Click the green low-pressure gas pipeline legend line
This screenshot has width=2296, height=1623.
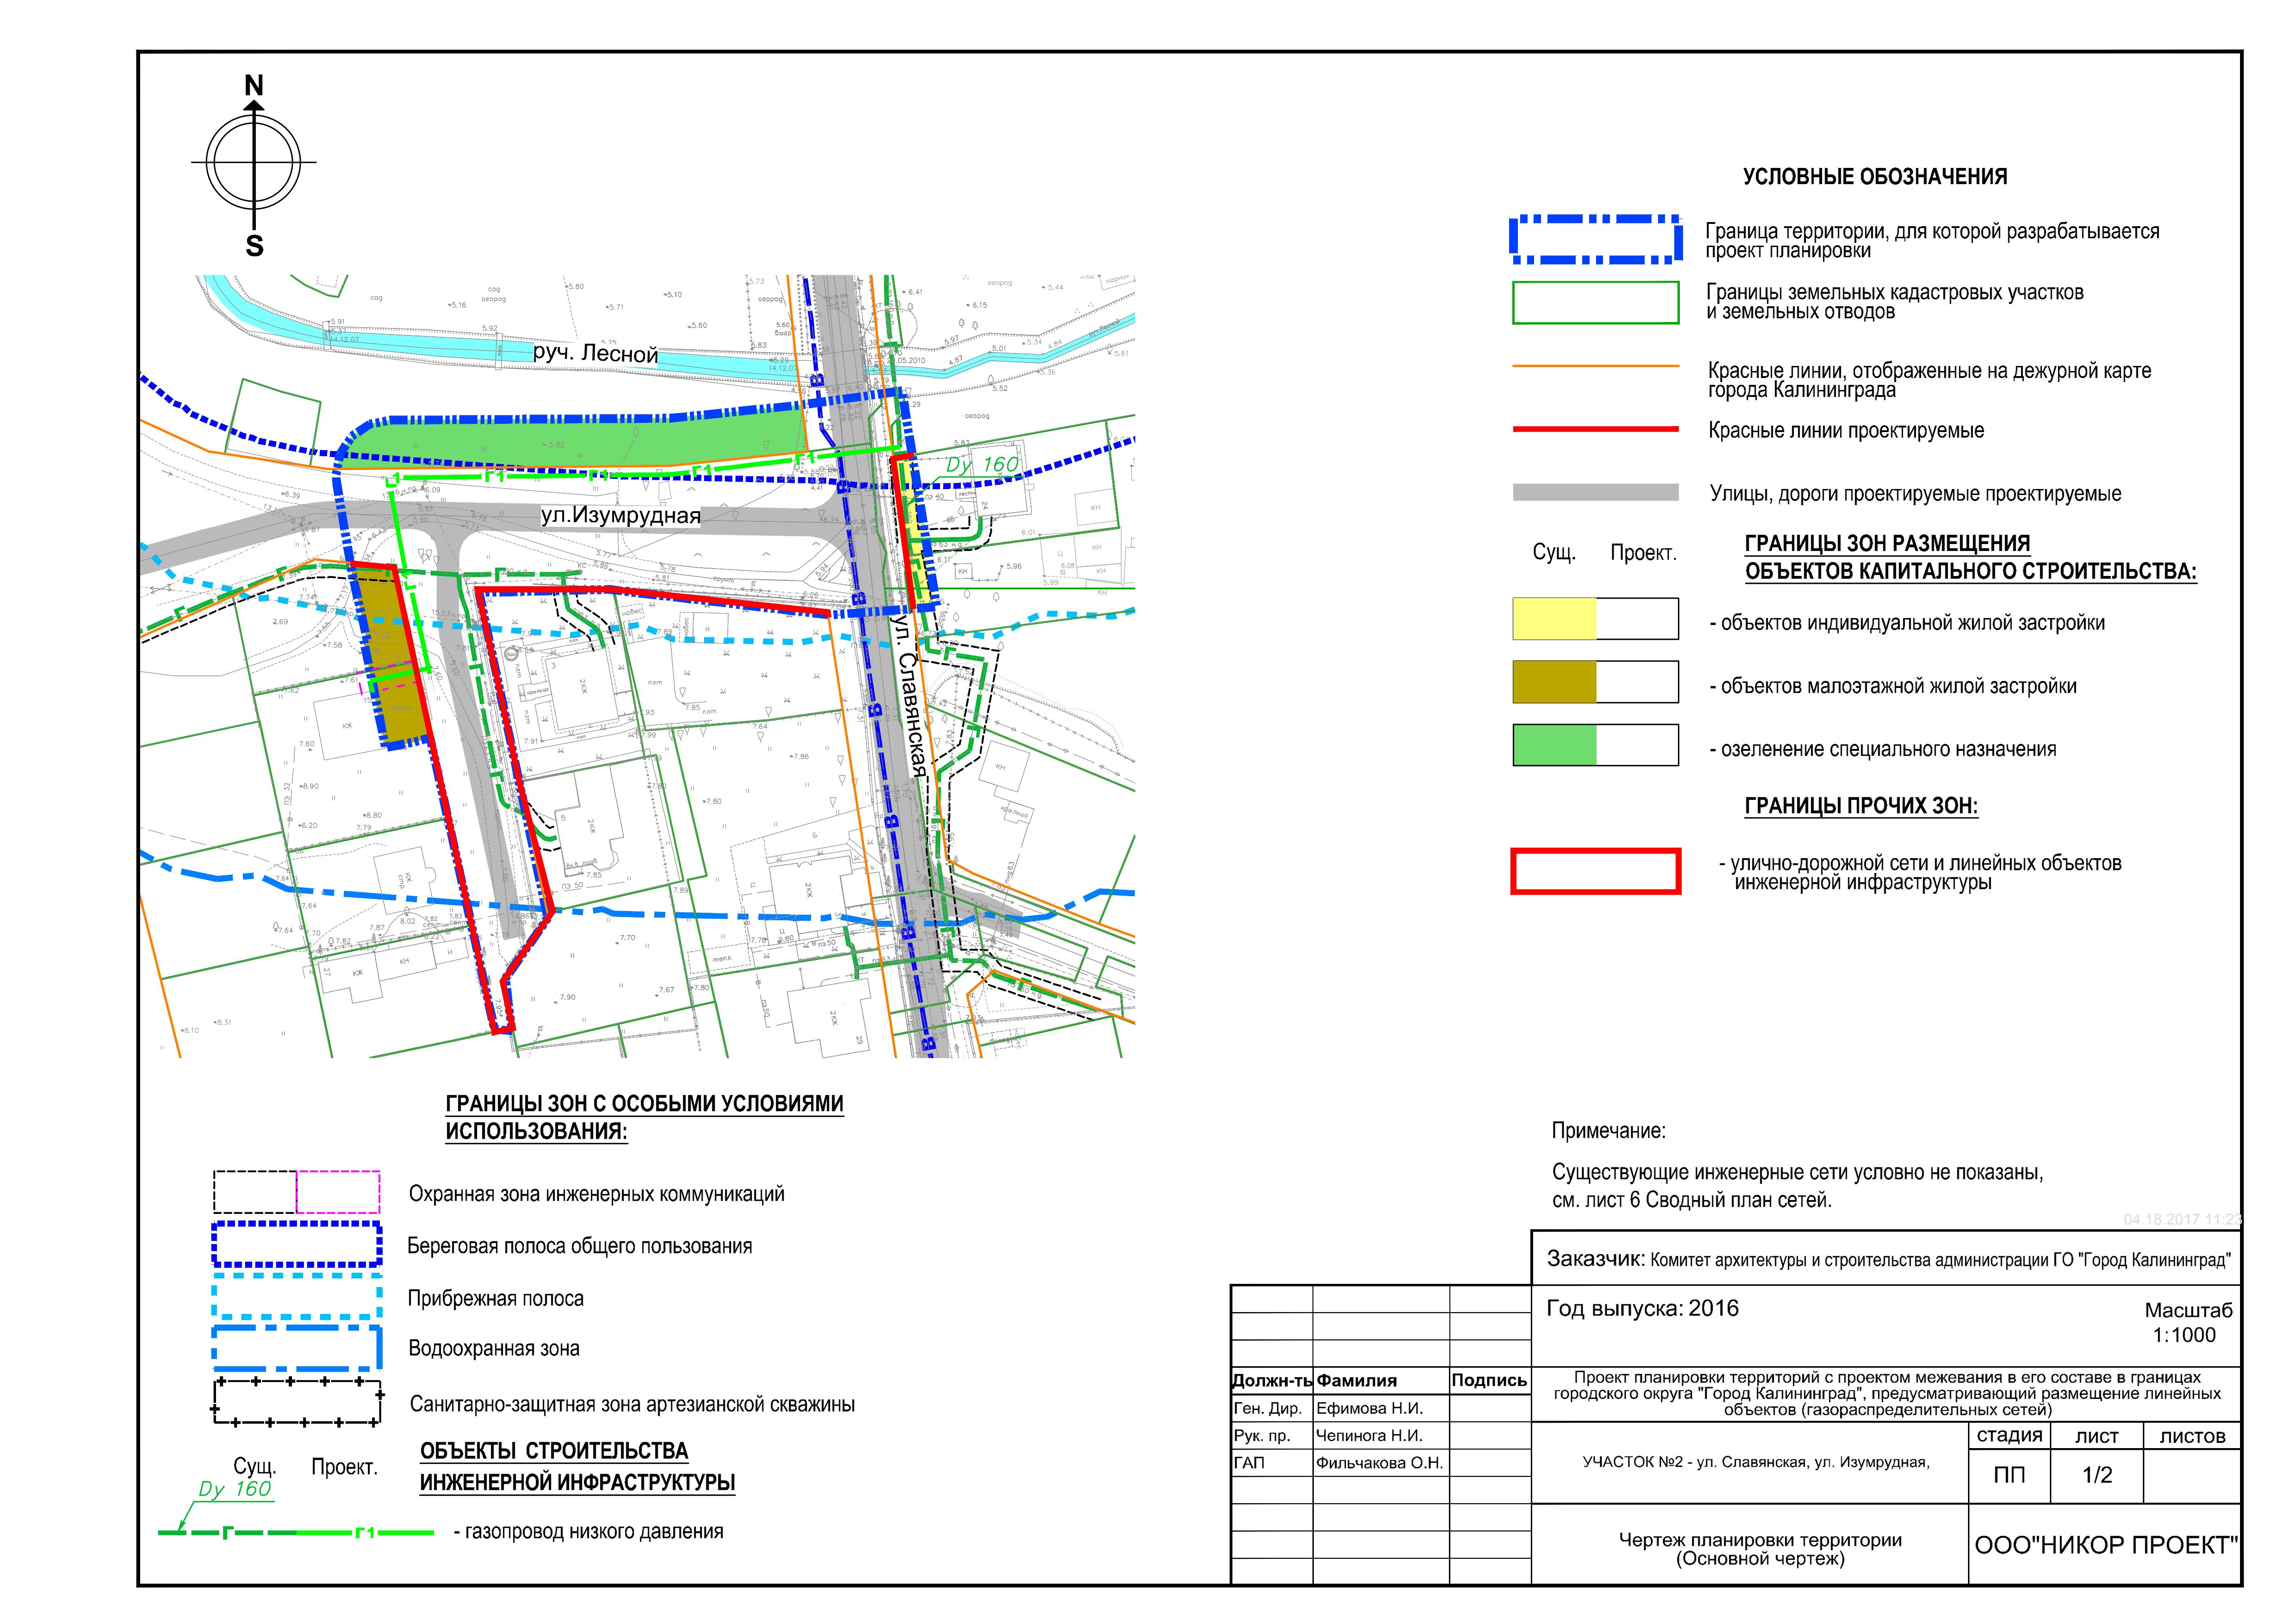[x=296, y=1532]
